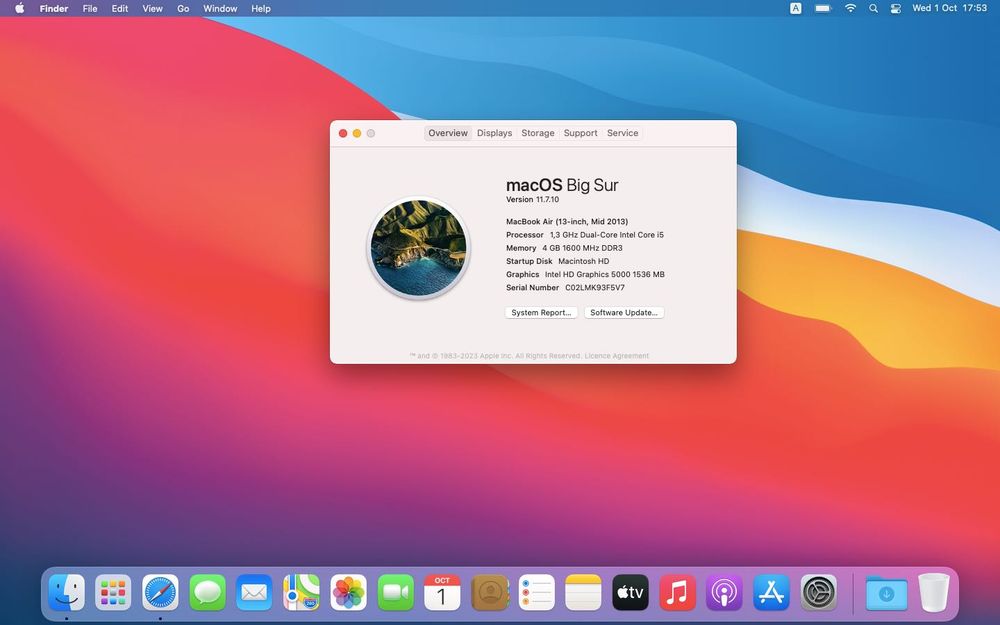Switch to the Support tab

pos(580,133)
